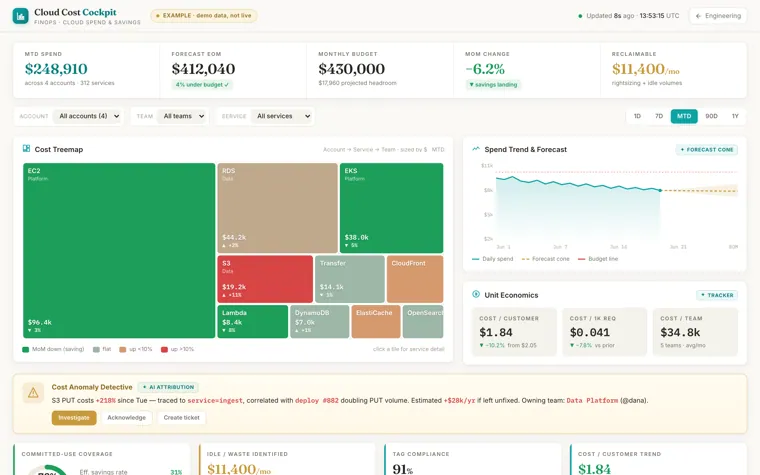
Task: Click the Investigate button
Action: point(74,418)
